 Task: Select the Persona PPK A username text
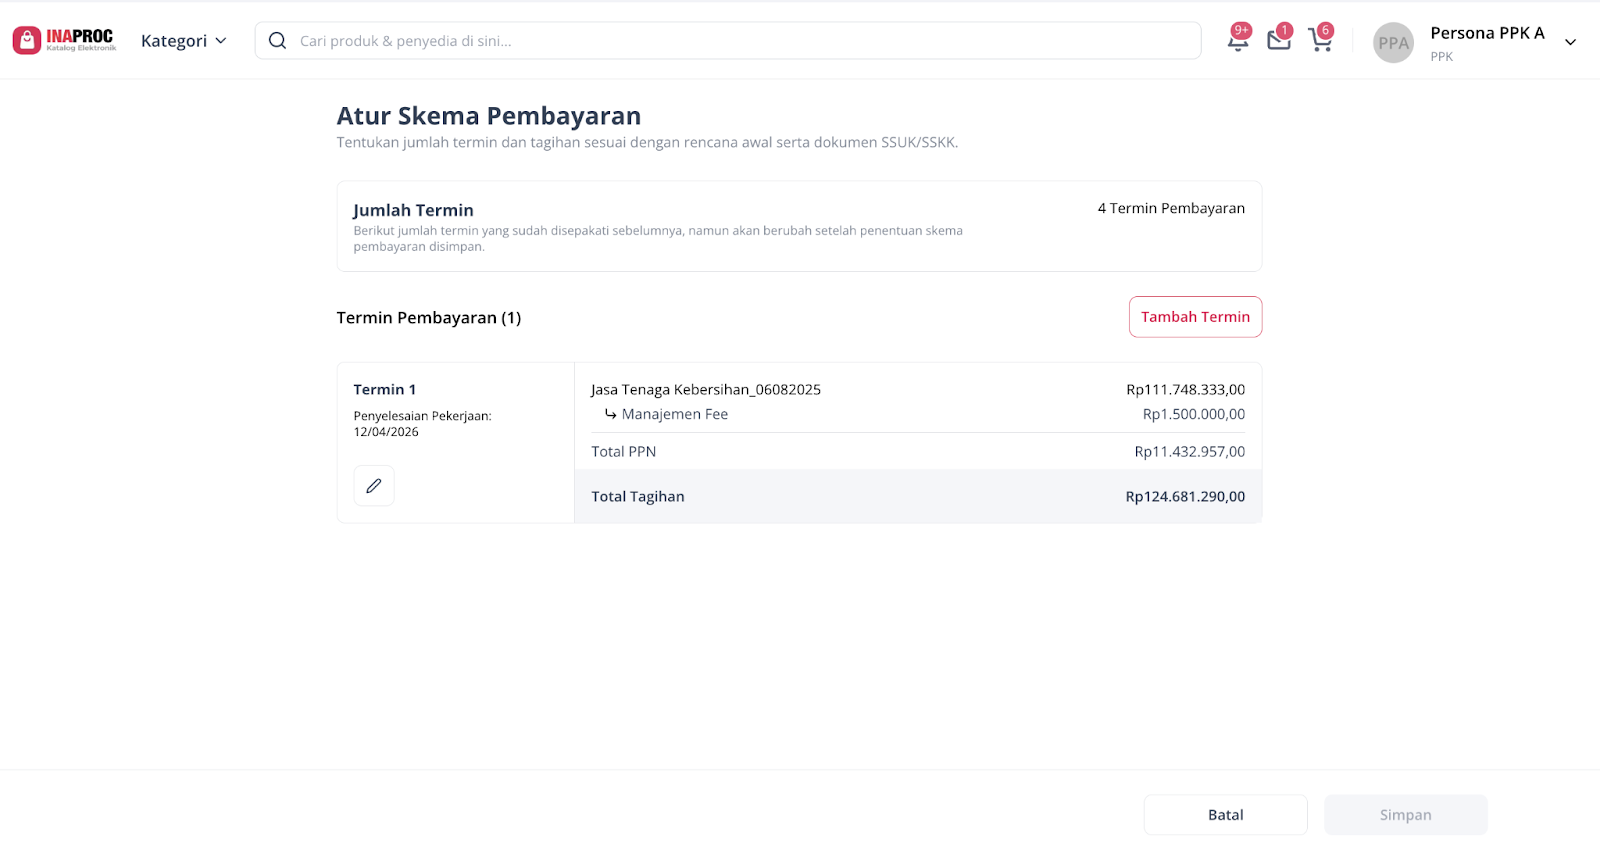(x=1487, y=33)
